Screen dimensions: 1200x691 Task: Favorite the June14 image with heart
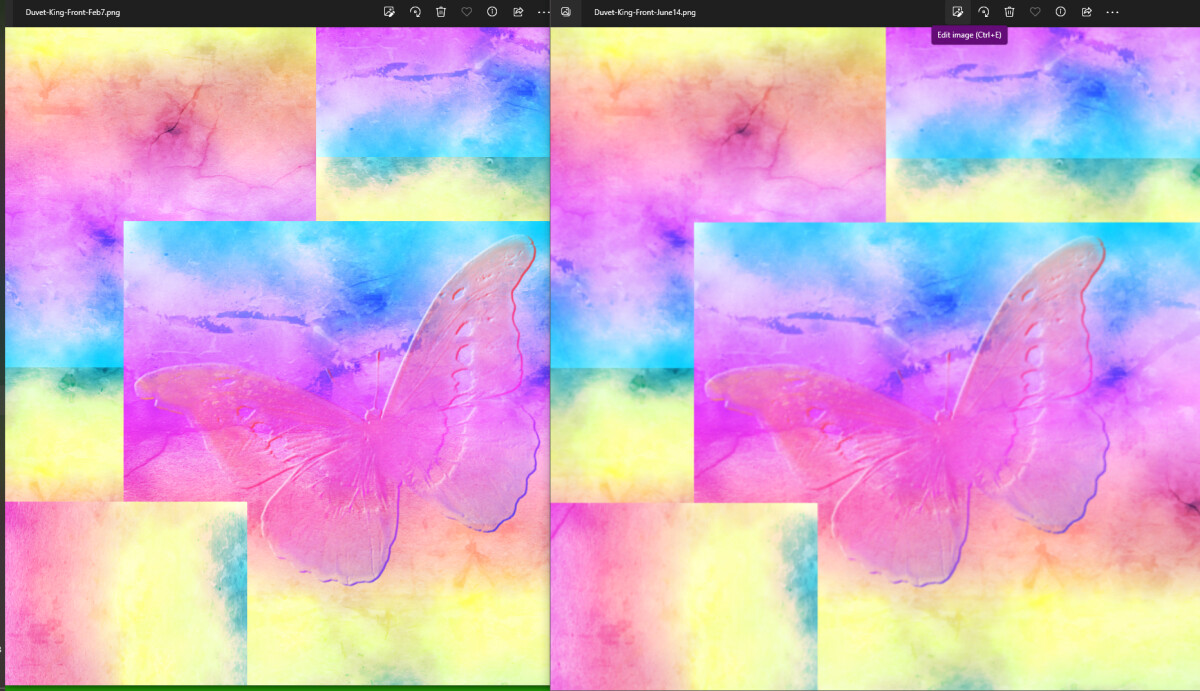(x=1035, y=12)
